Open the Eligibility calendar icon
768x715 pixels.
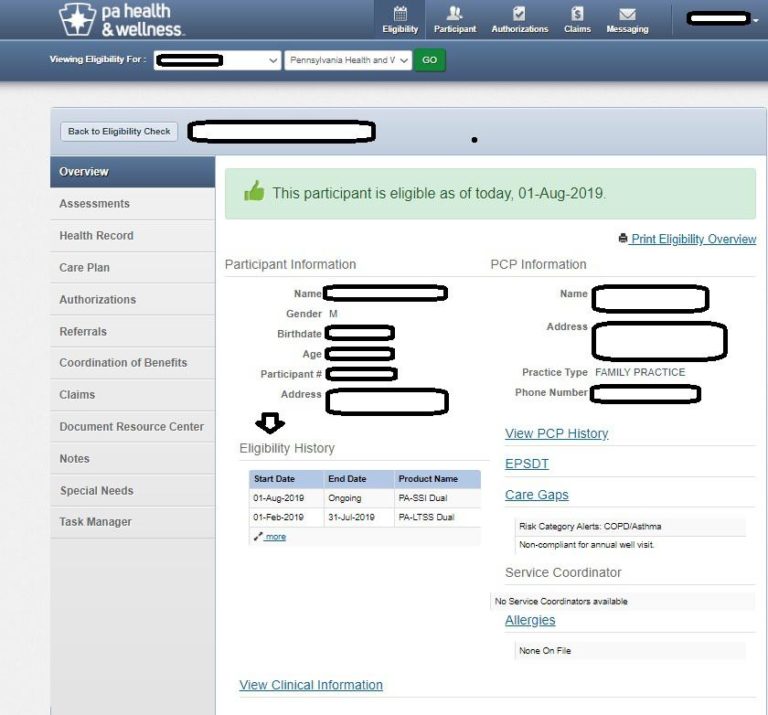(400, 15)
